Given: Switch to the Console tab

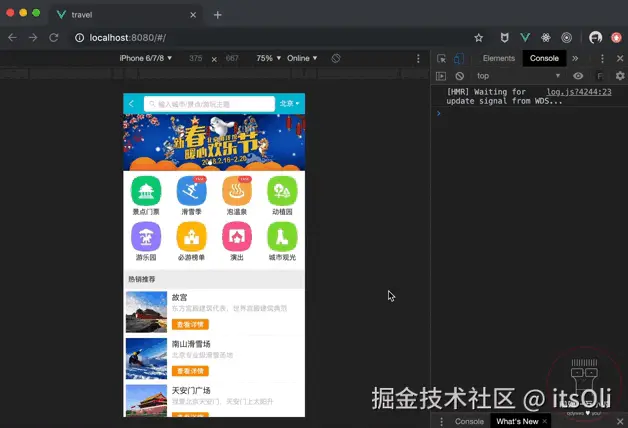Looking at the screenshot, I should (x=544, y=58).
